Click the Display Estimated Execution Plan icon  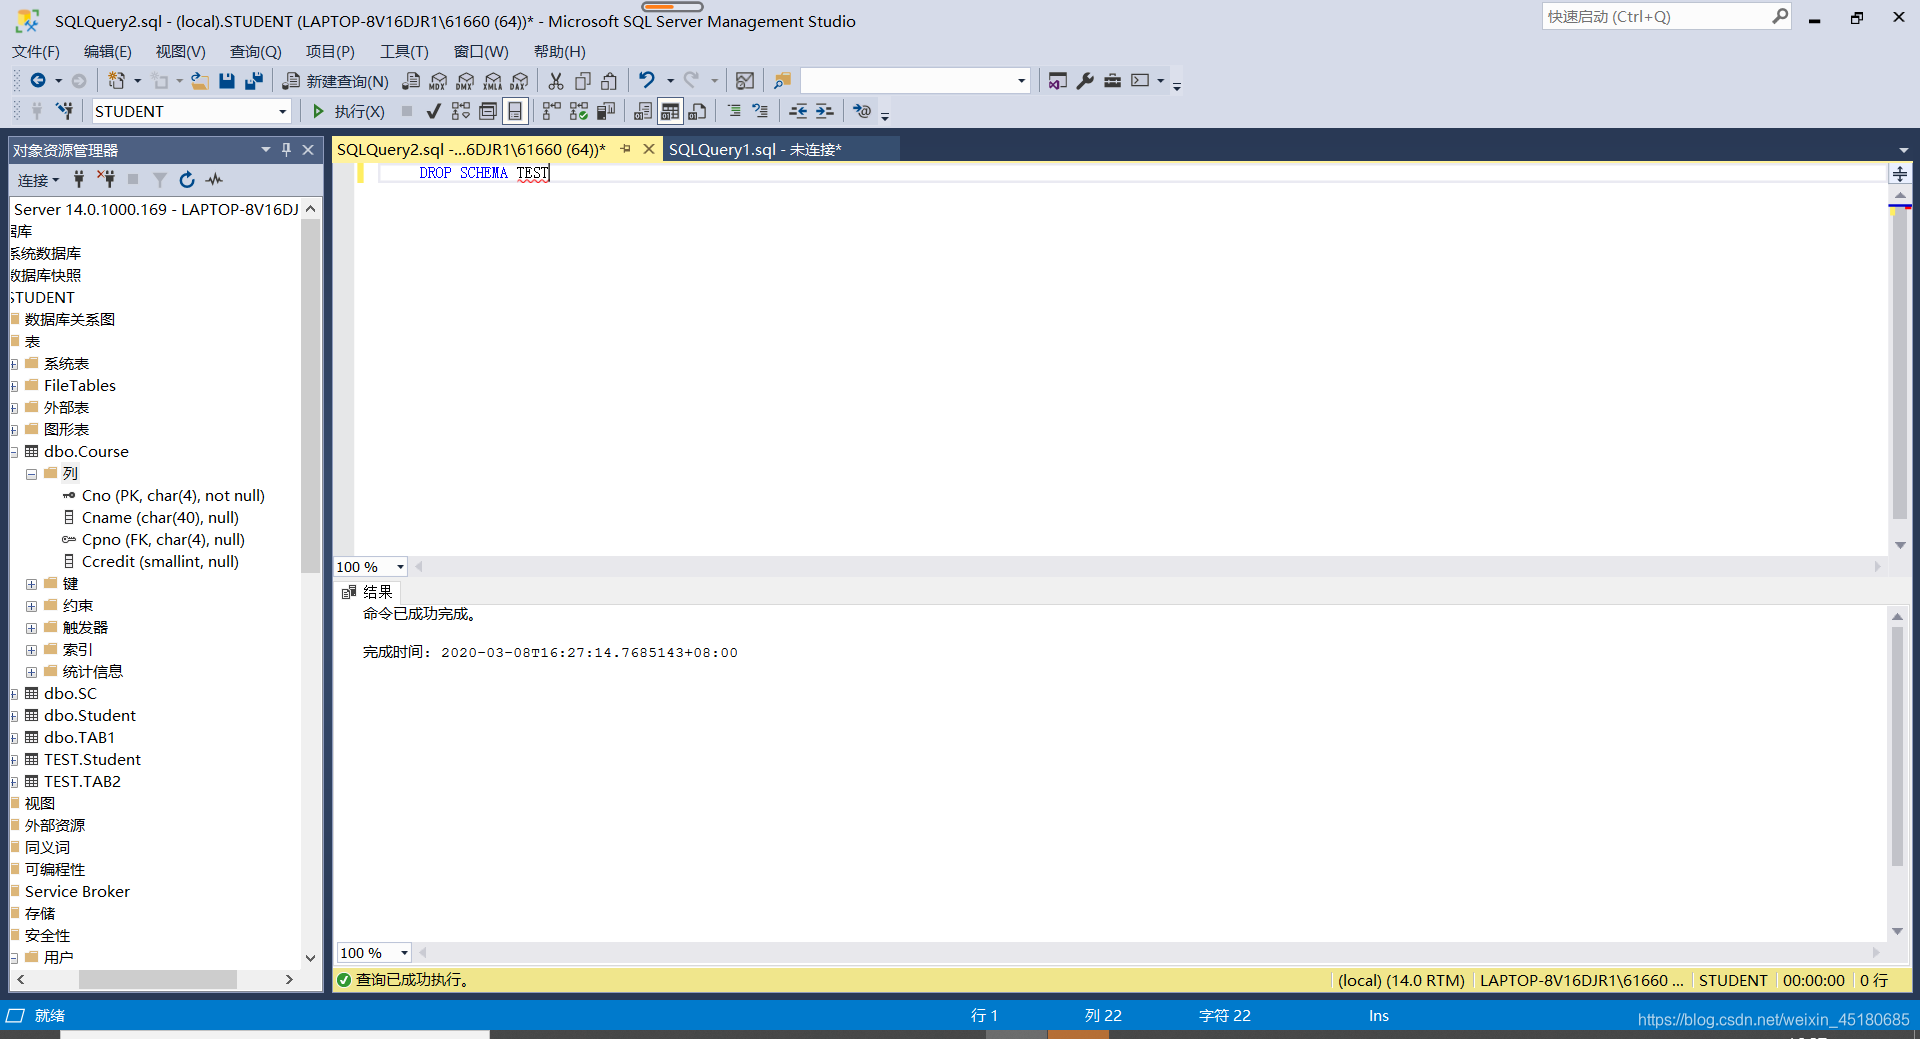click(460, 111)
